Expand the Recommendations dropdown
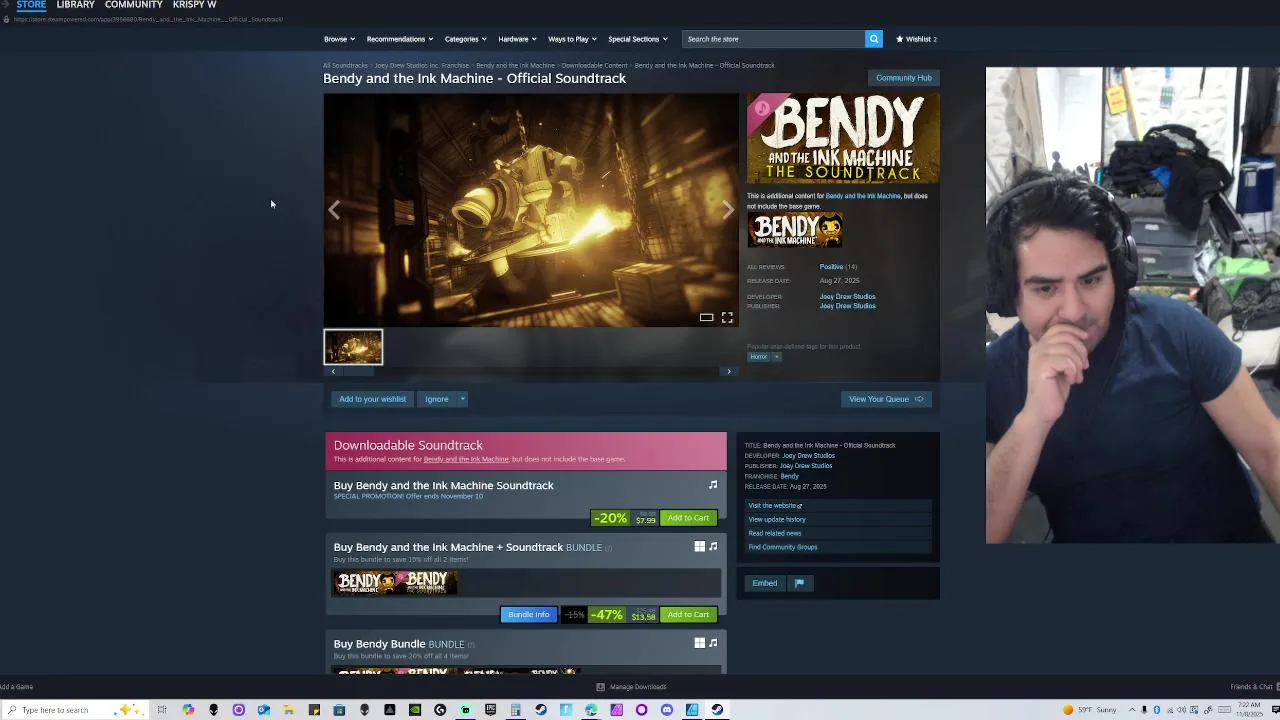The height and width of the screenshot is (720, 1280). 399,39
